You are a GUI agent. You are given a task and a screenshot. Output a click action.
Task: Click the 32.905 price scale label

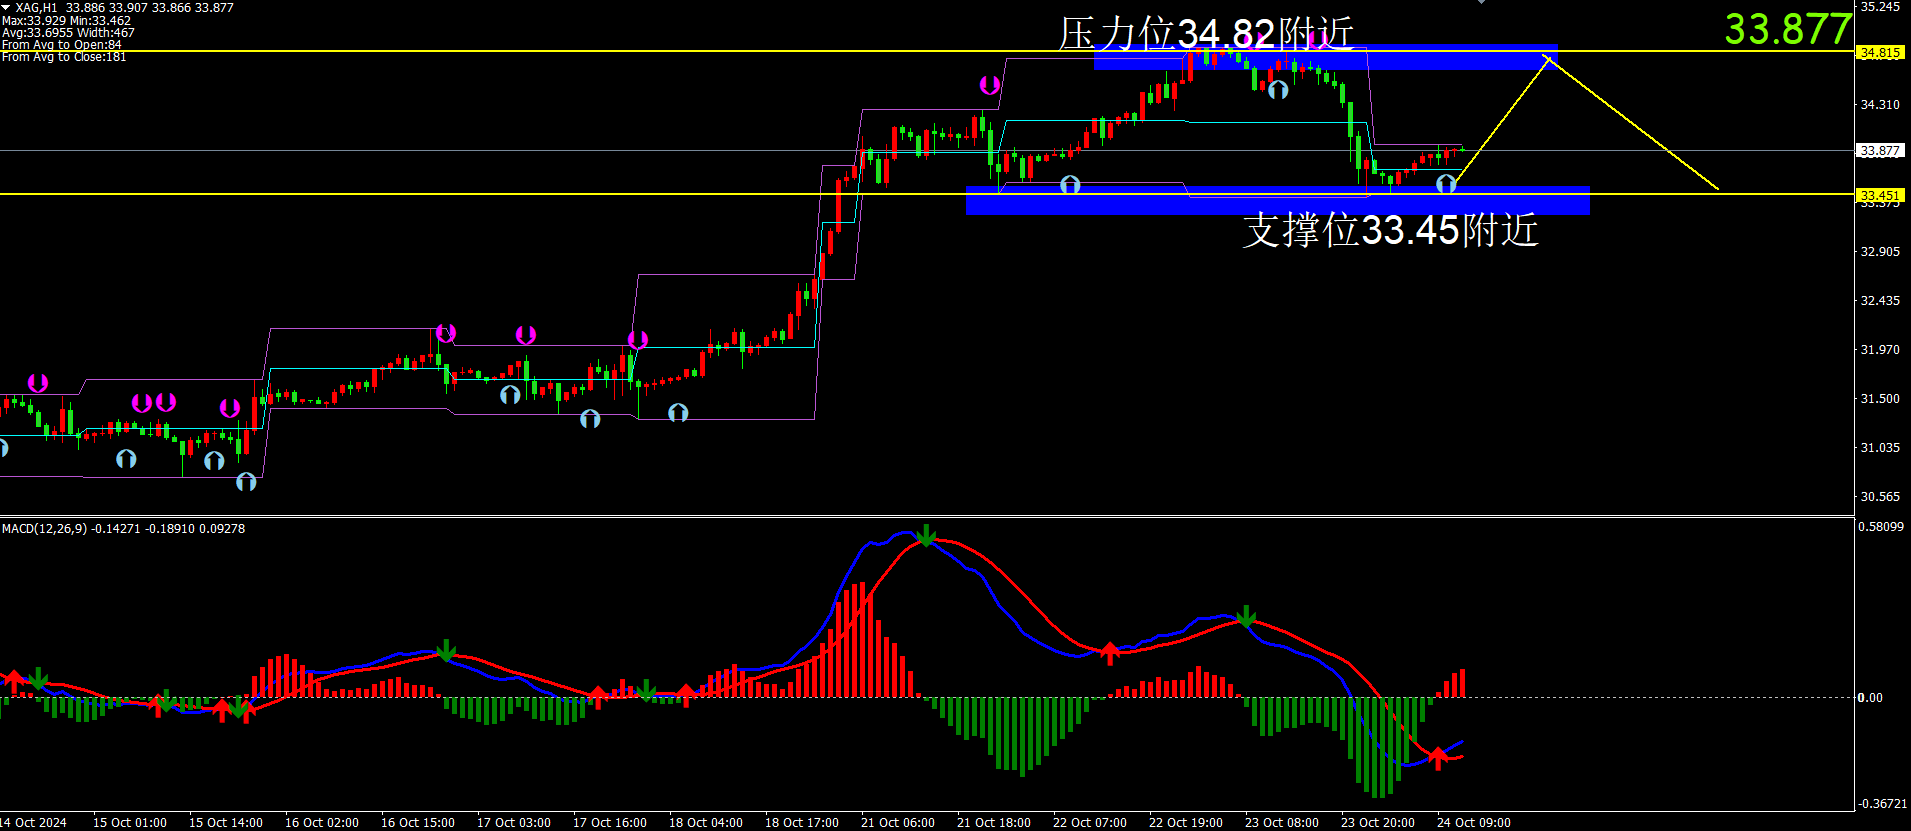click(1880, 251)
